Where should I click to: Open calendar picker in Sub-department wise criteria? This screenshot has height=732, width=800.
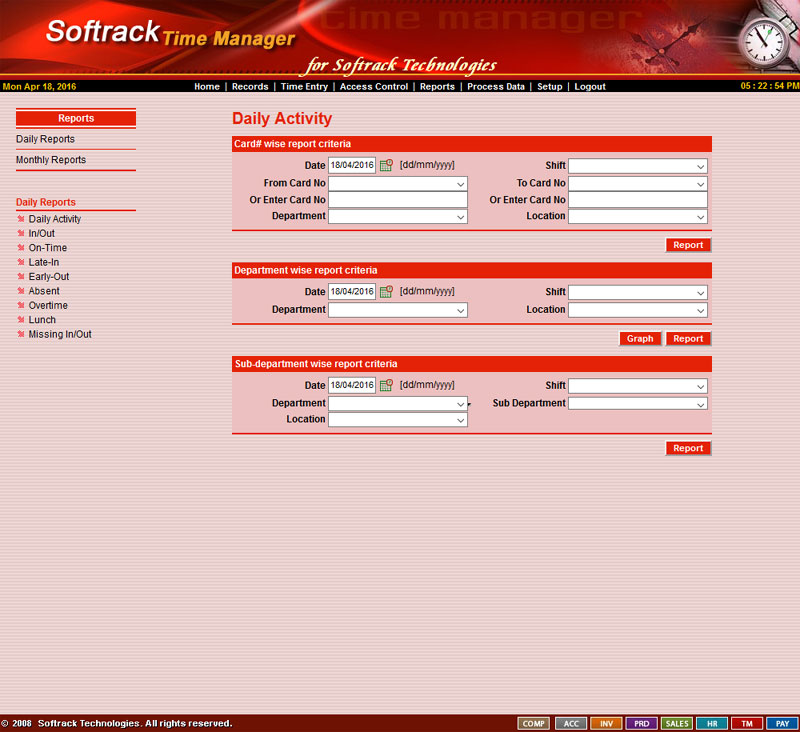point(386,386)
